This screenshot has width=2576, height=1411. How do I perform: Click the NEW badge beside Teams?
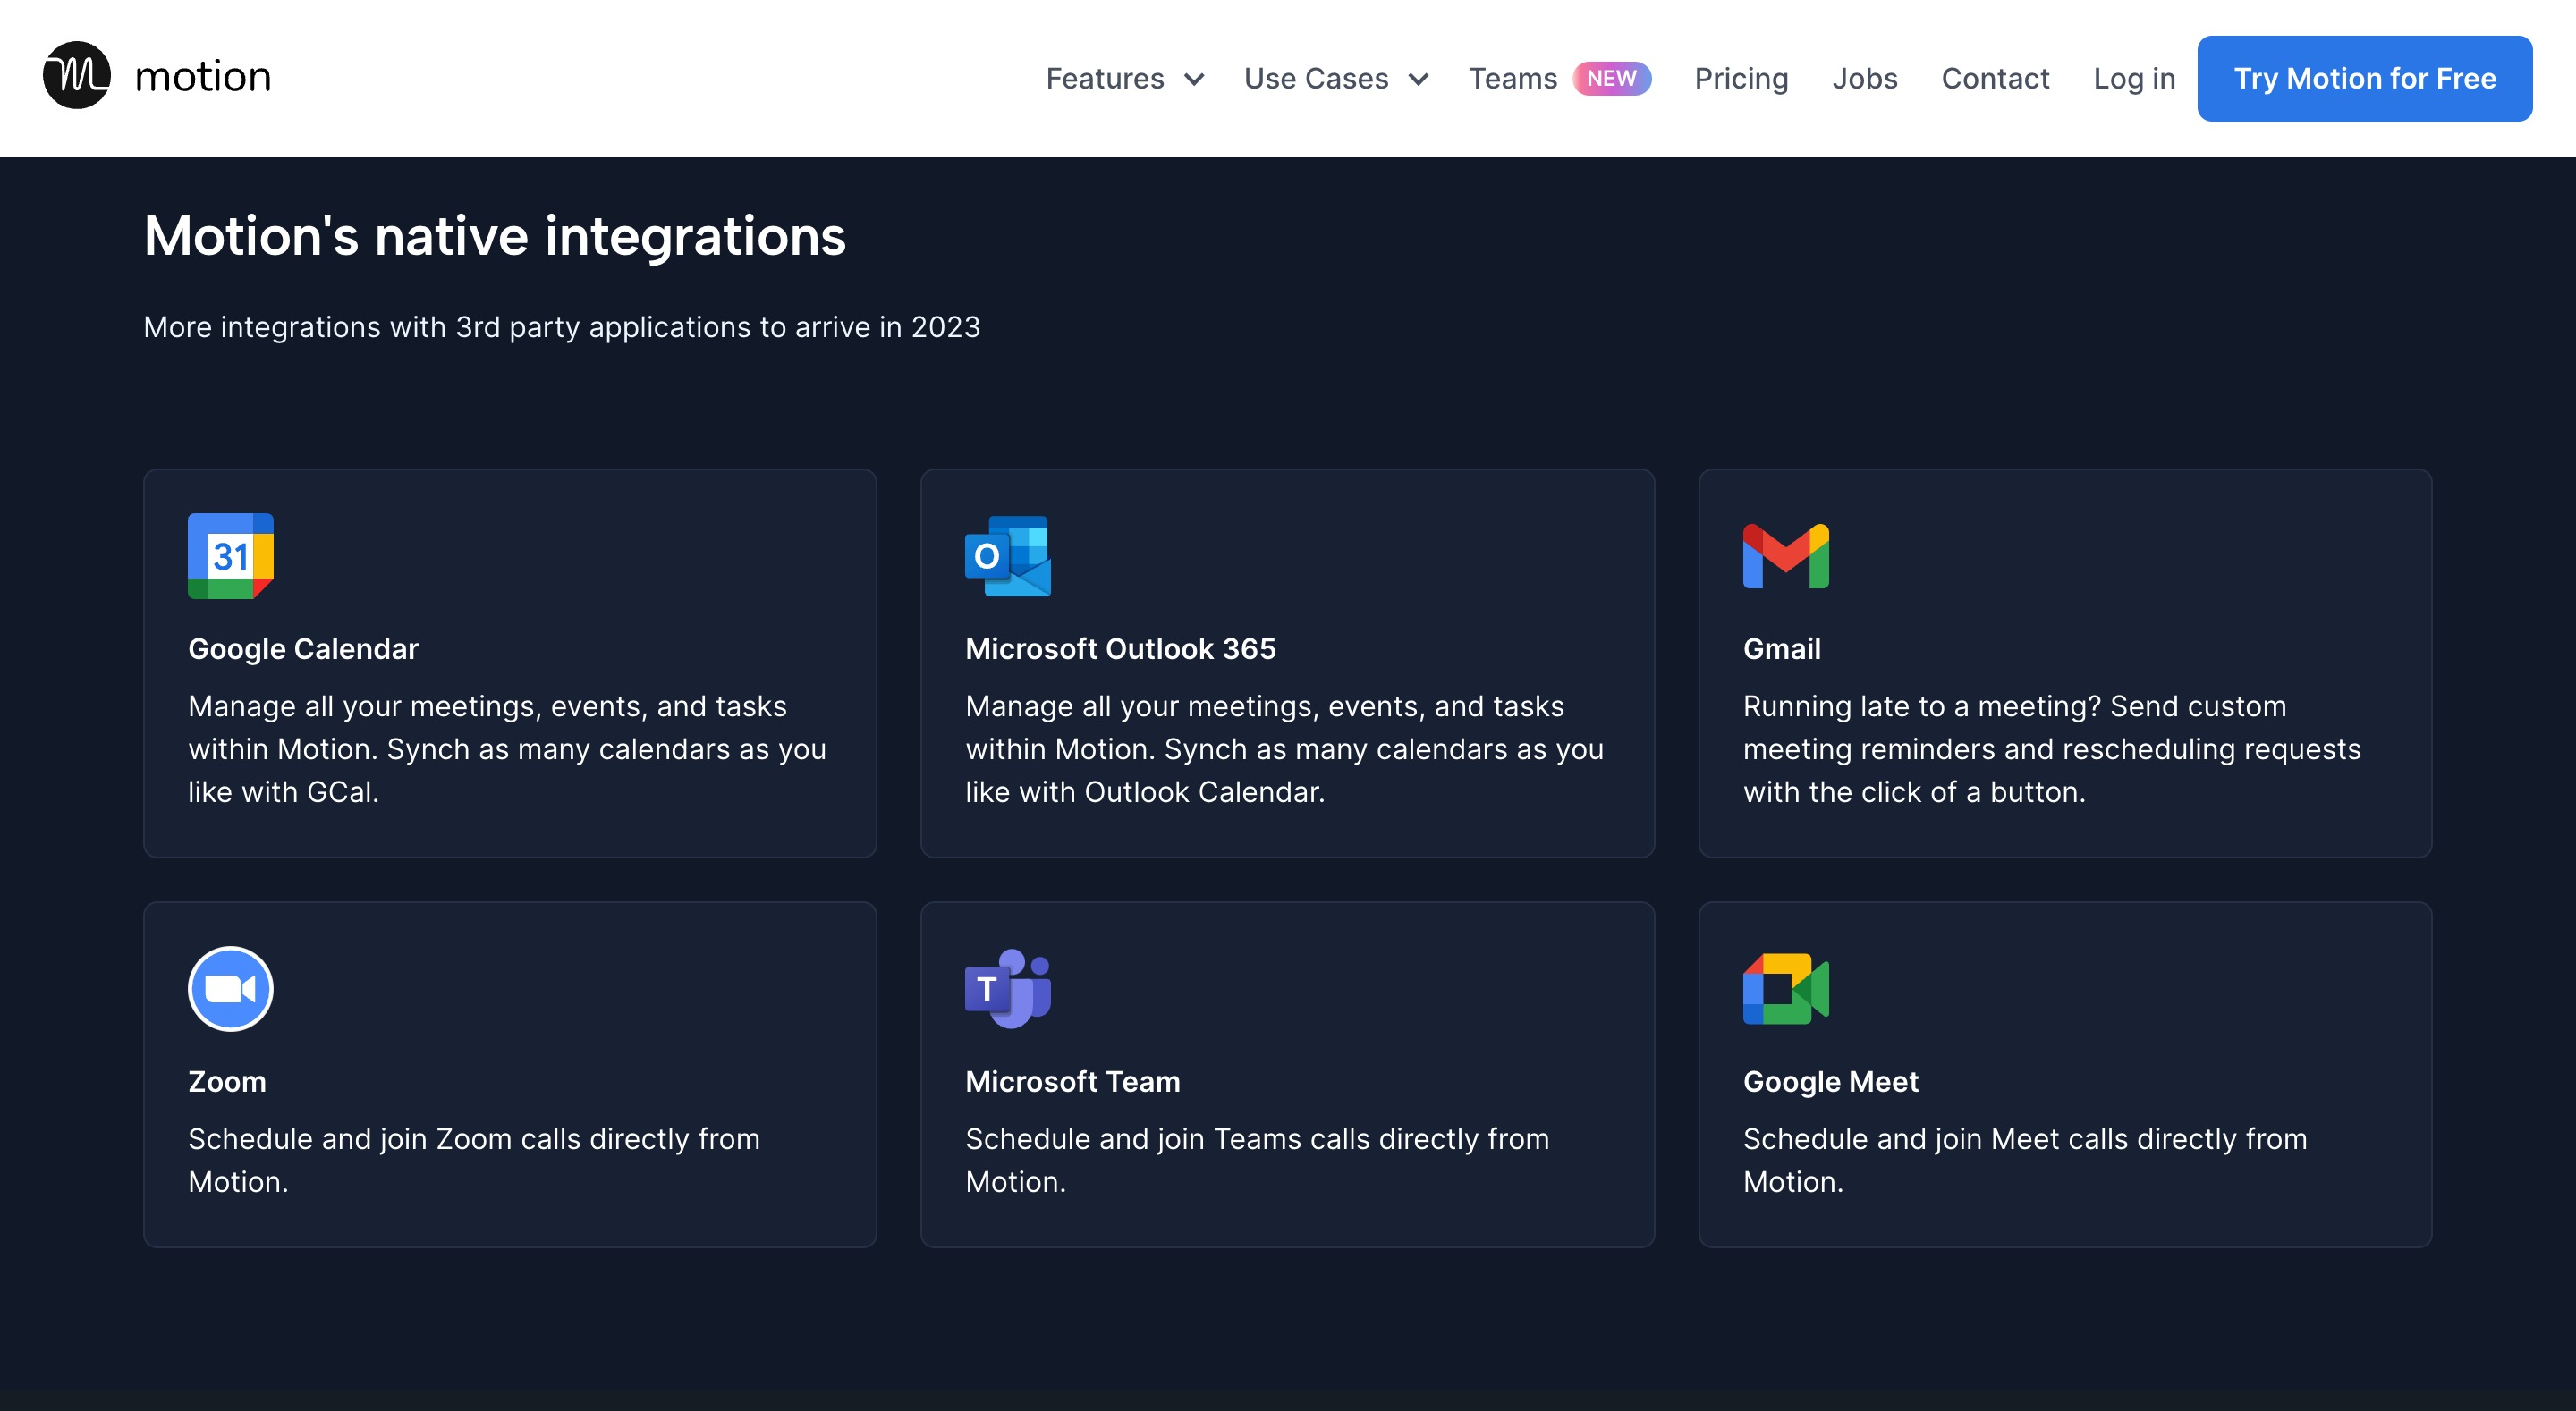click(1611, 78)
